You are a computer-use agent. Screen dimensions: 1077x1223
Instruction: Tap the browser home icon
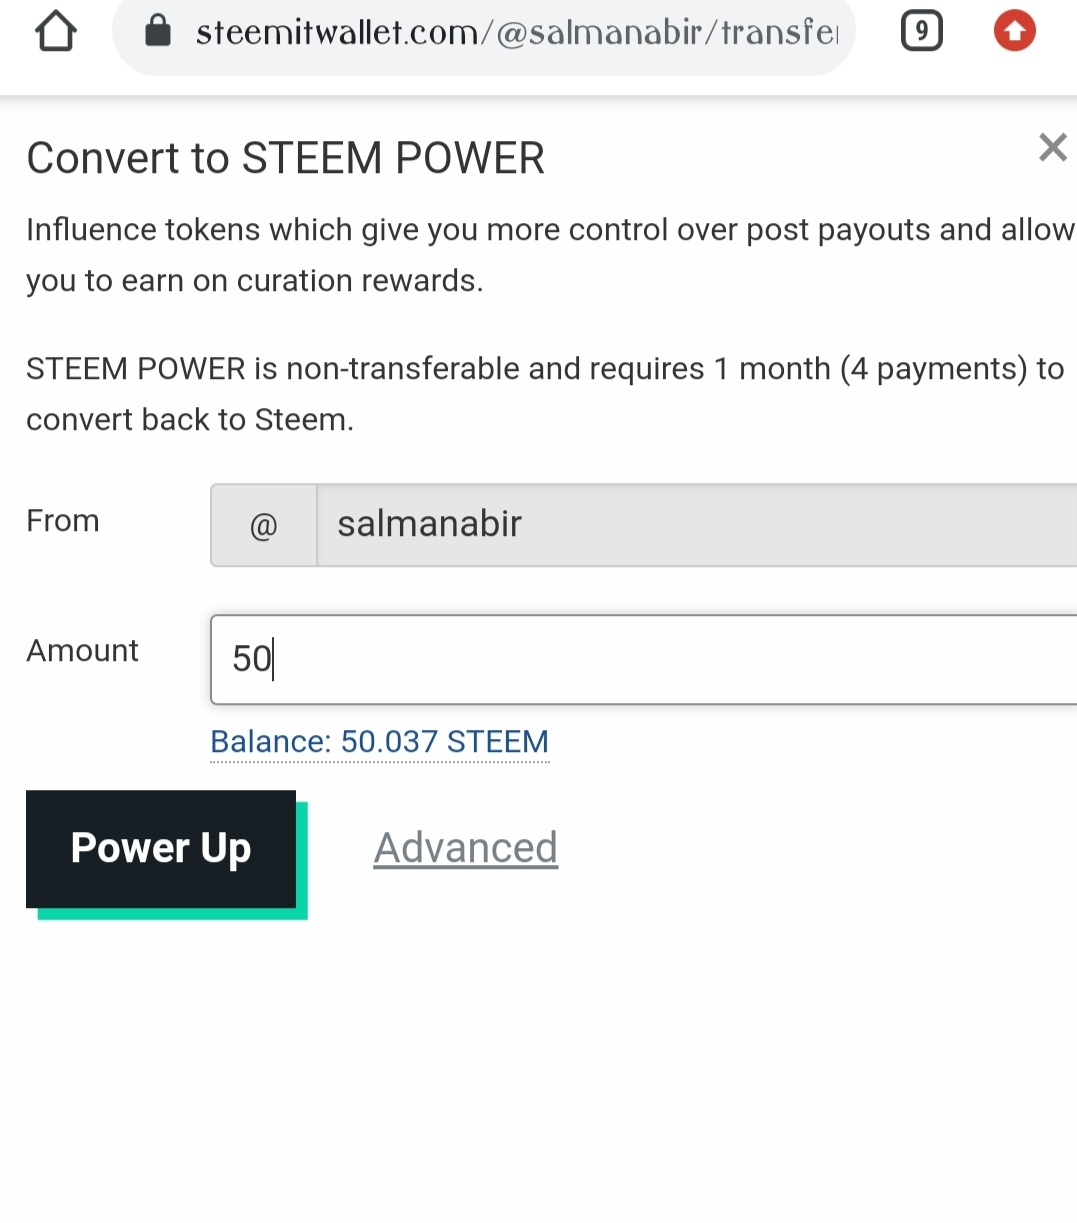56,32
